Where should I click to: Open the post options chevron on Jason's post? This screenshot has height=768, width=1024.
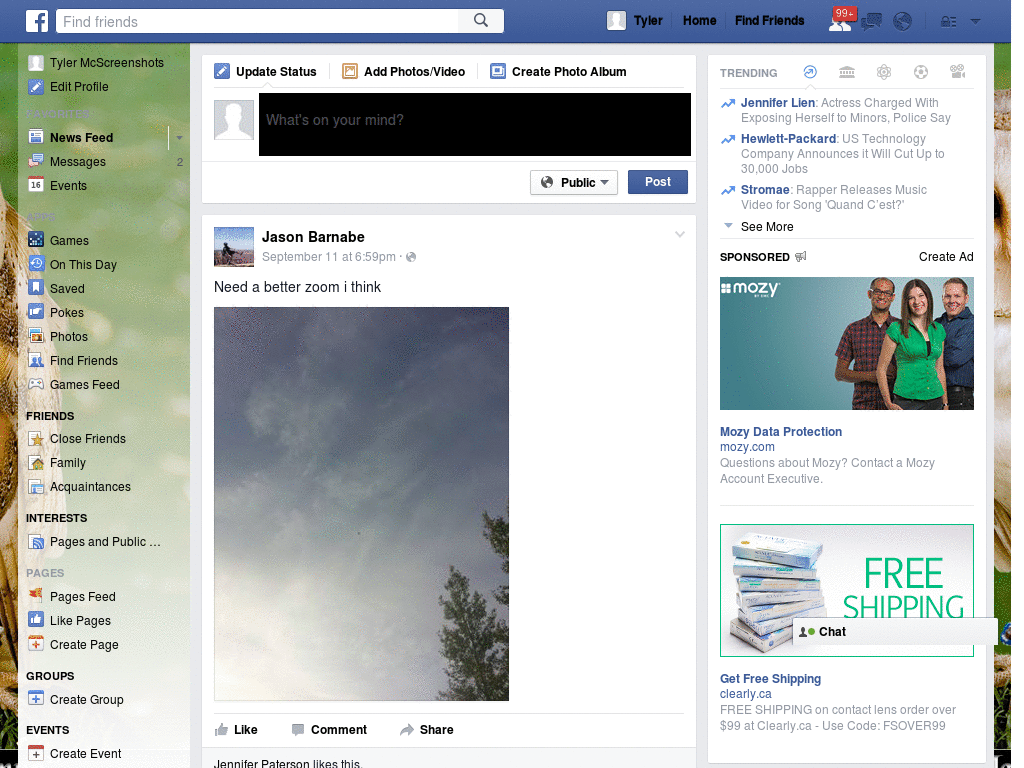pyautogui.click(x=680, y=234)
